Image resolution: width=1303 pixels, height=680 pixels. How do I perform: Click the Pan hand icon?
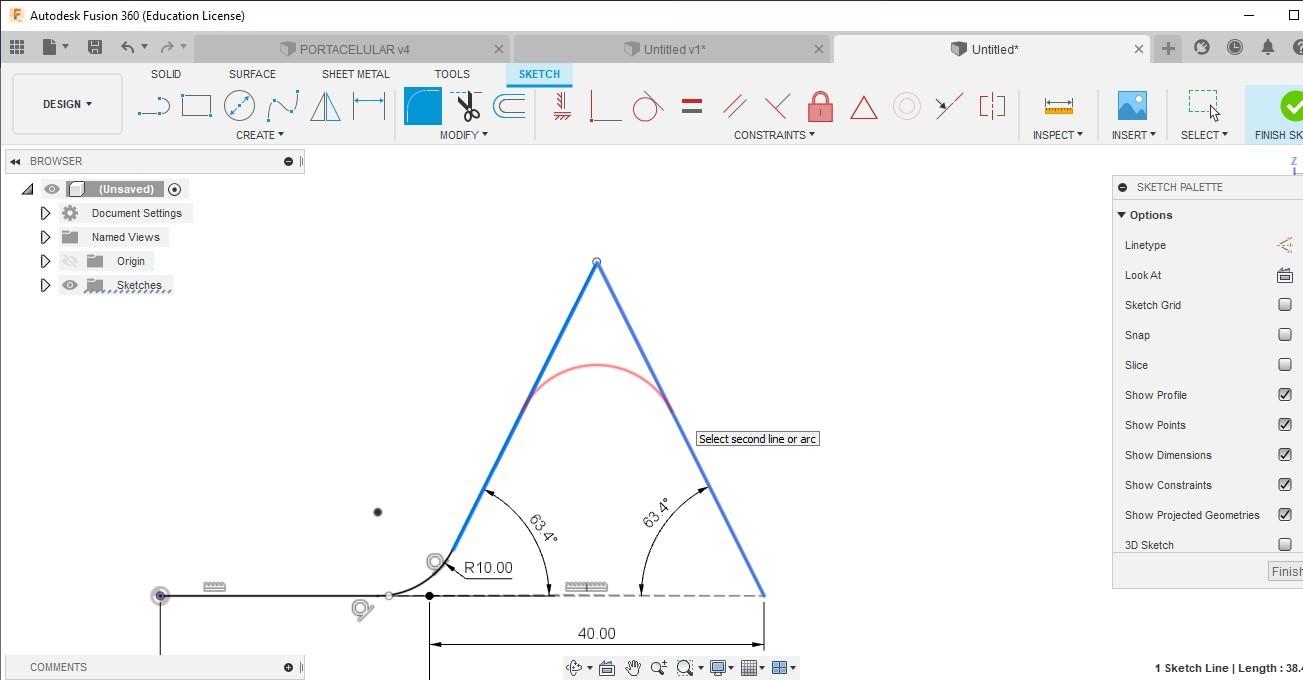tap(633, 668)
